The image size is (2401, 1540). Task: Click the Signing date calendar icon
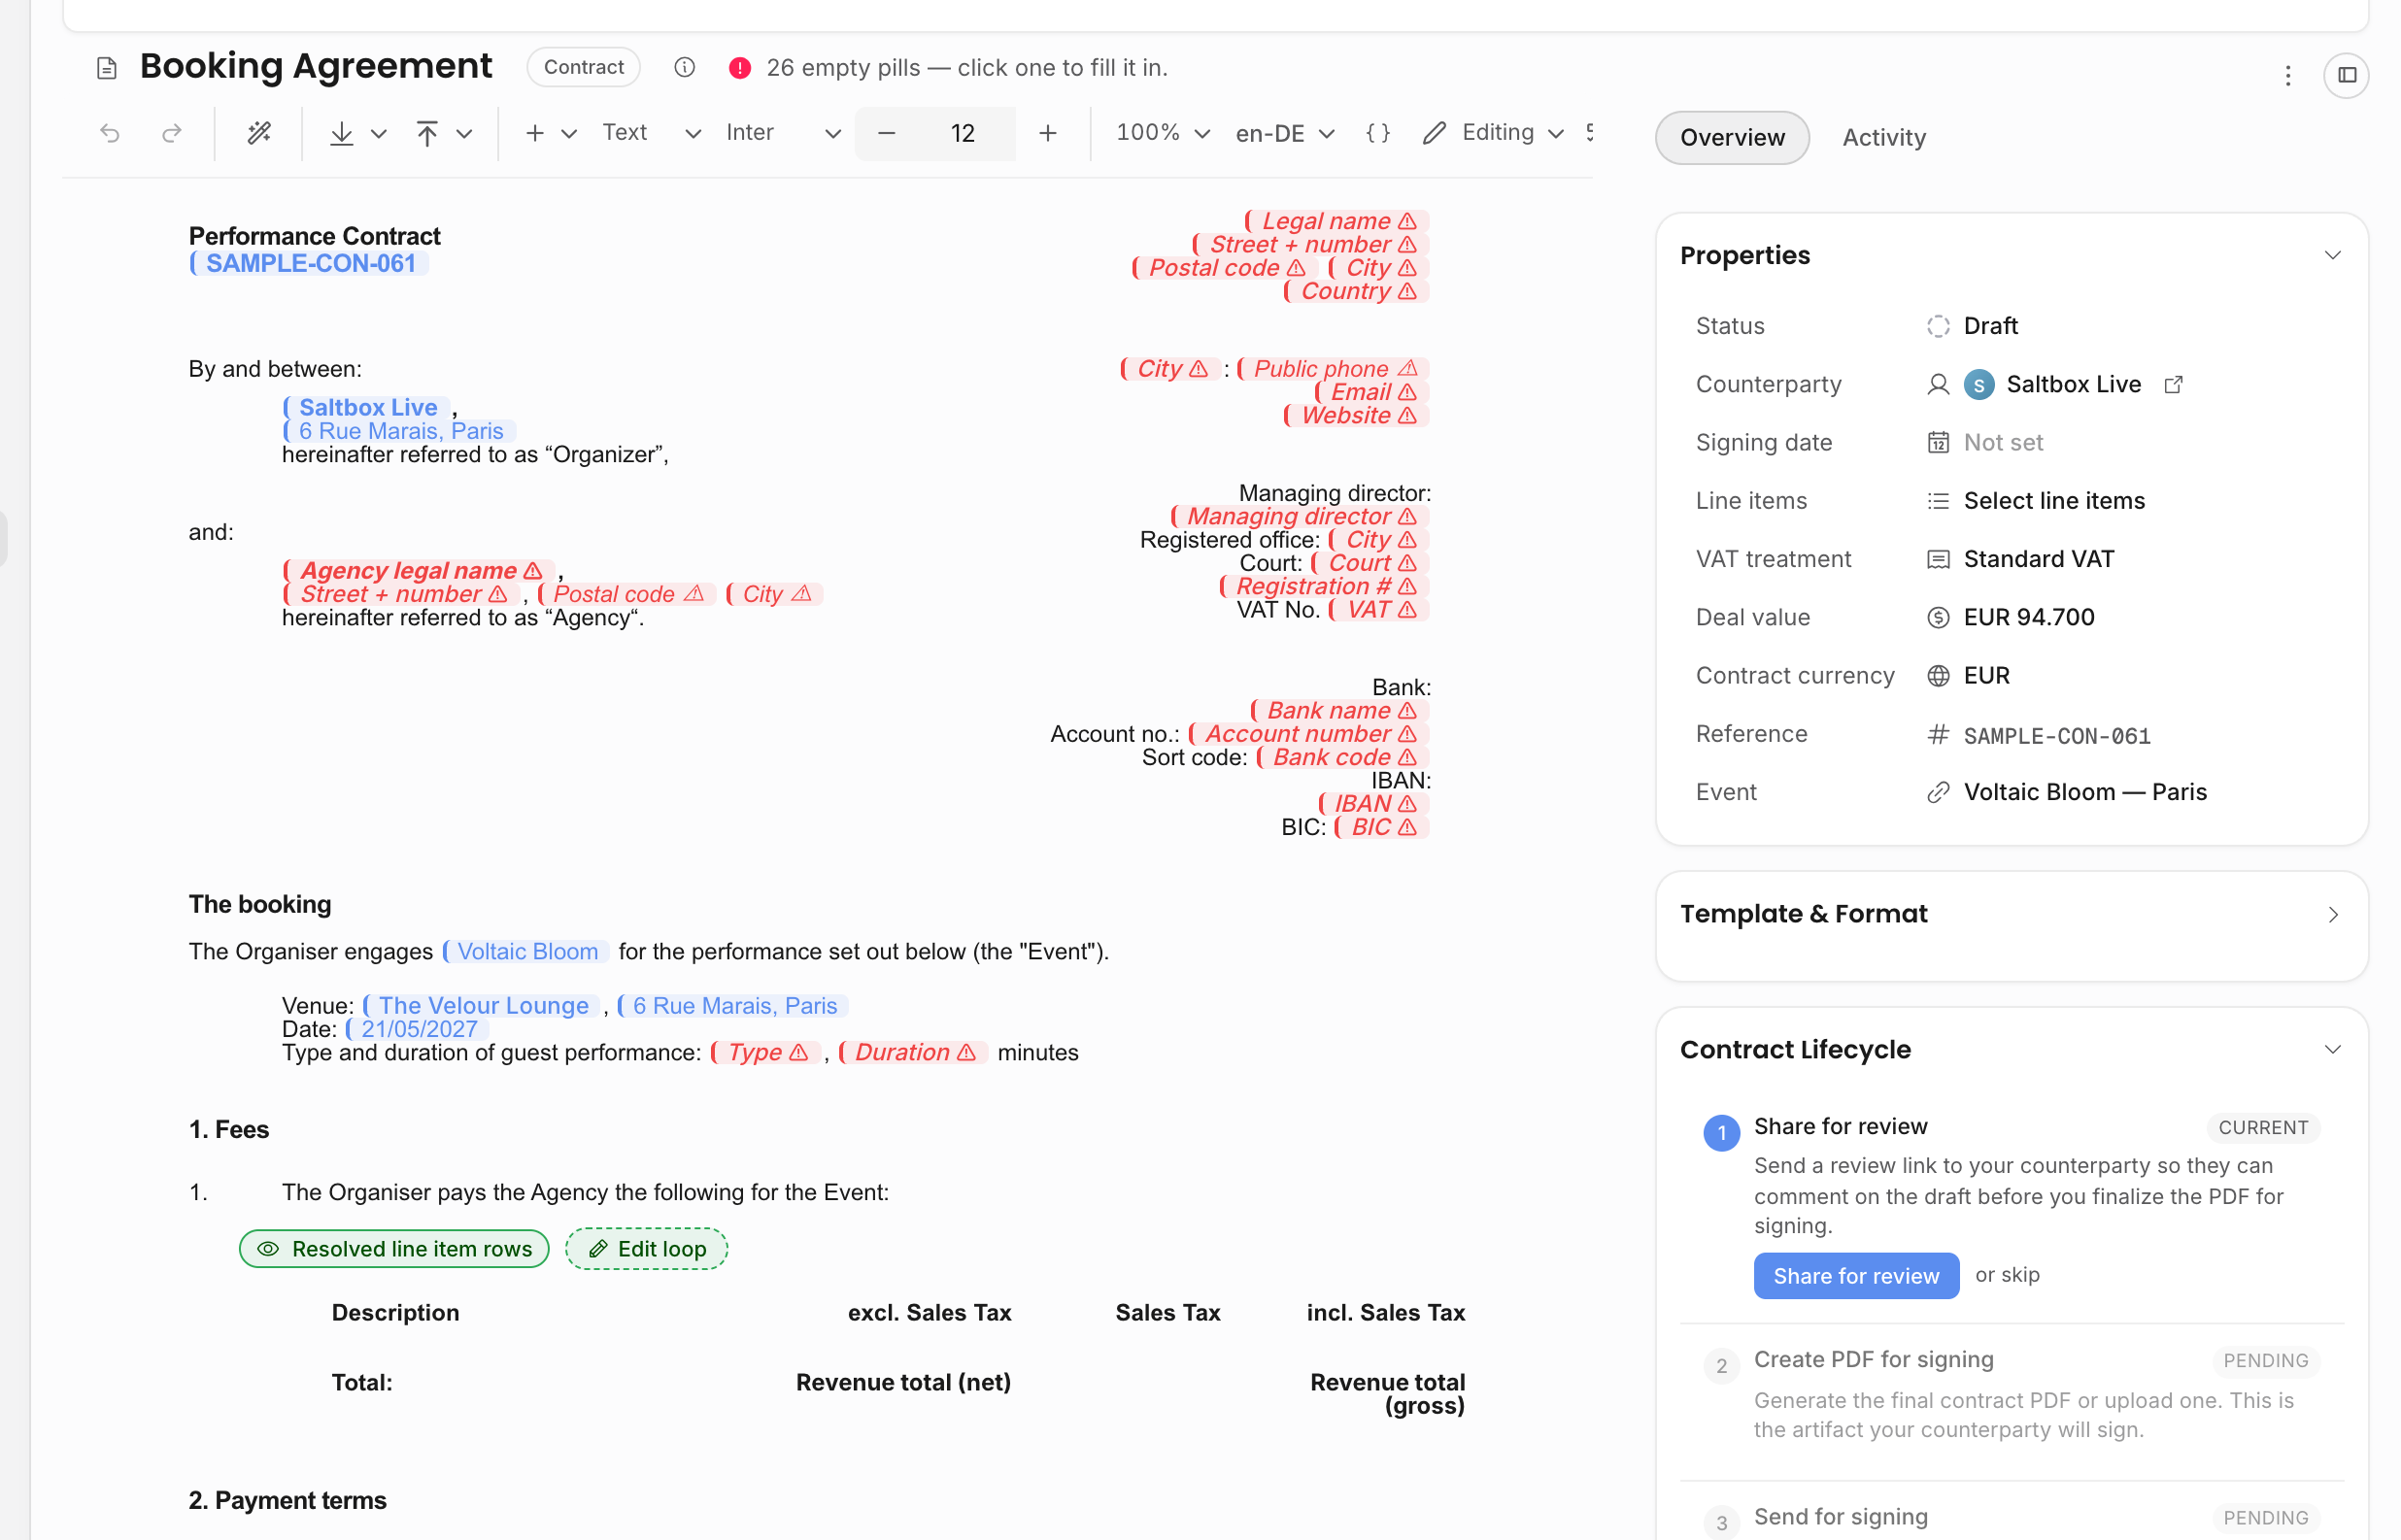click(1938, 442)
